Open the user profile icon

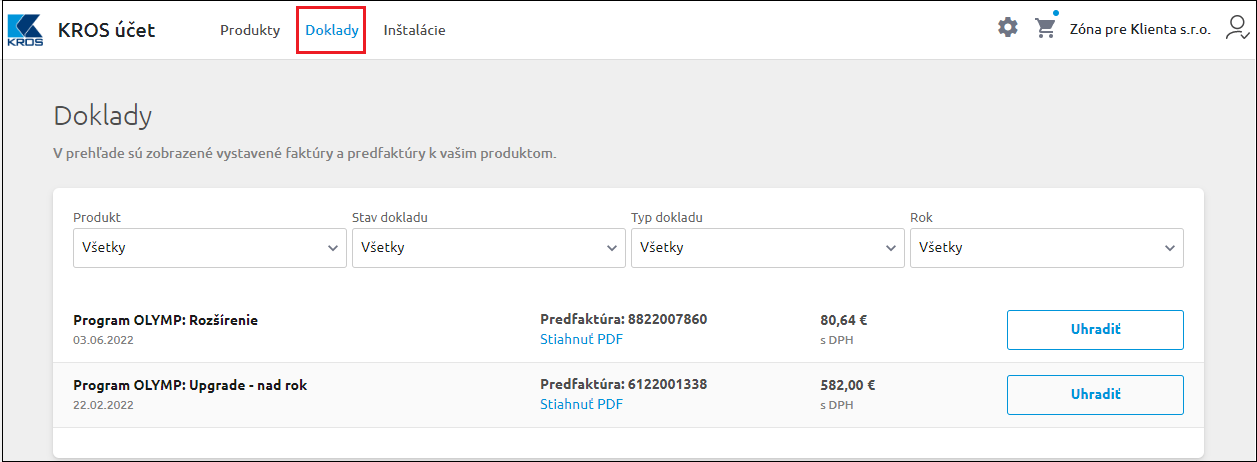[x=1238, y=28]
